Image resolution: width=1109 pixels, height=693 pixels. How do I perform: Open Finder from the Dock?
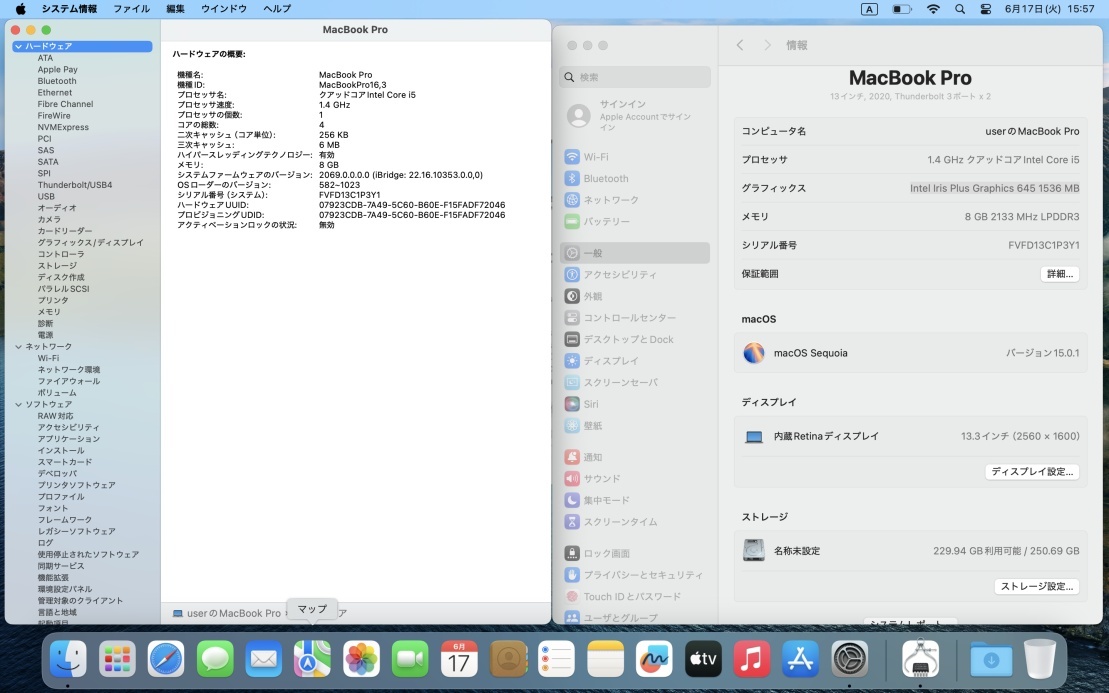click(x=69, y=659)
